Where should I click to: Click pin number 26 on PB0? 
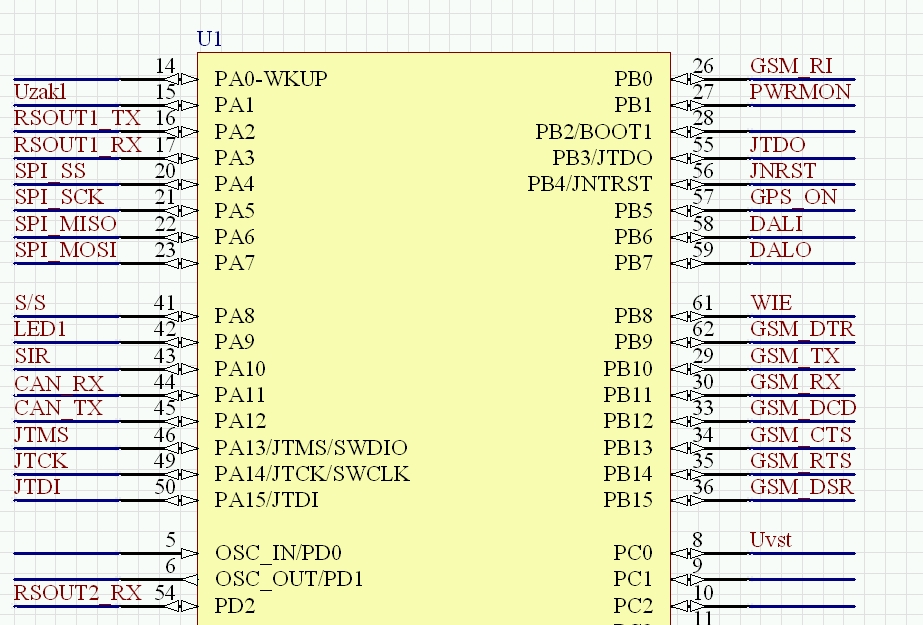coord(703,65)
